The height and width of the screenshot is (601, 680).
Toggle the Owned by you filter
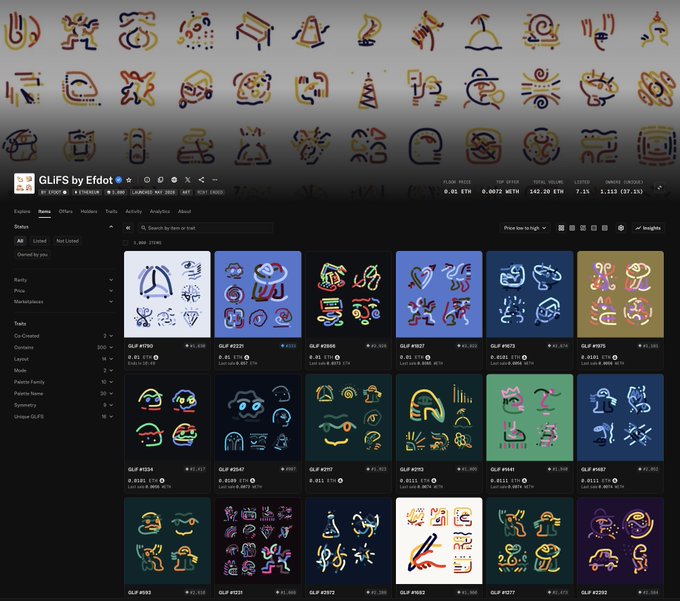coord(32,255)
